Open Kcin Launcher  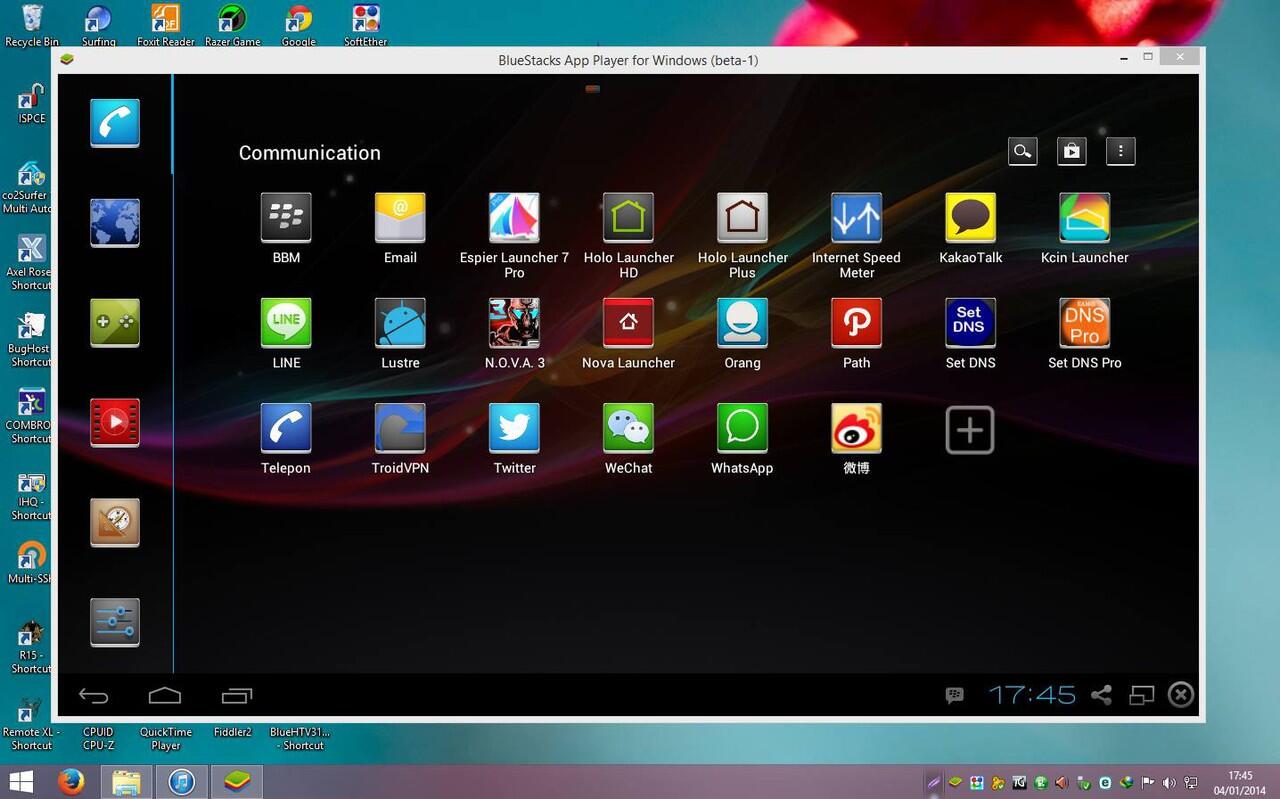pos(1084,218)
